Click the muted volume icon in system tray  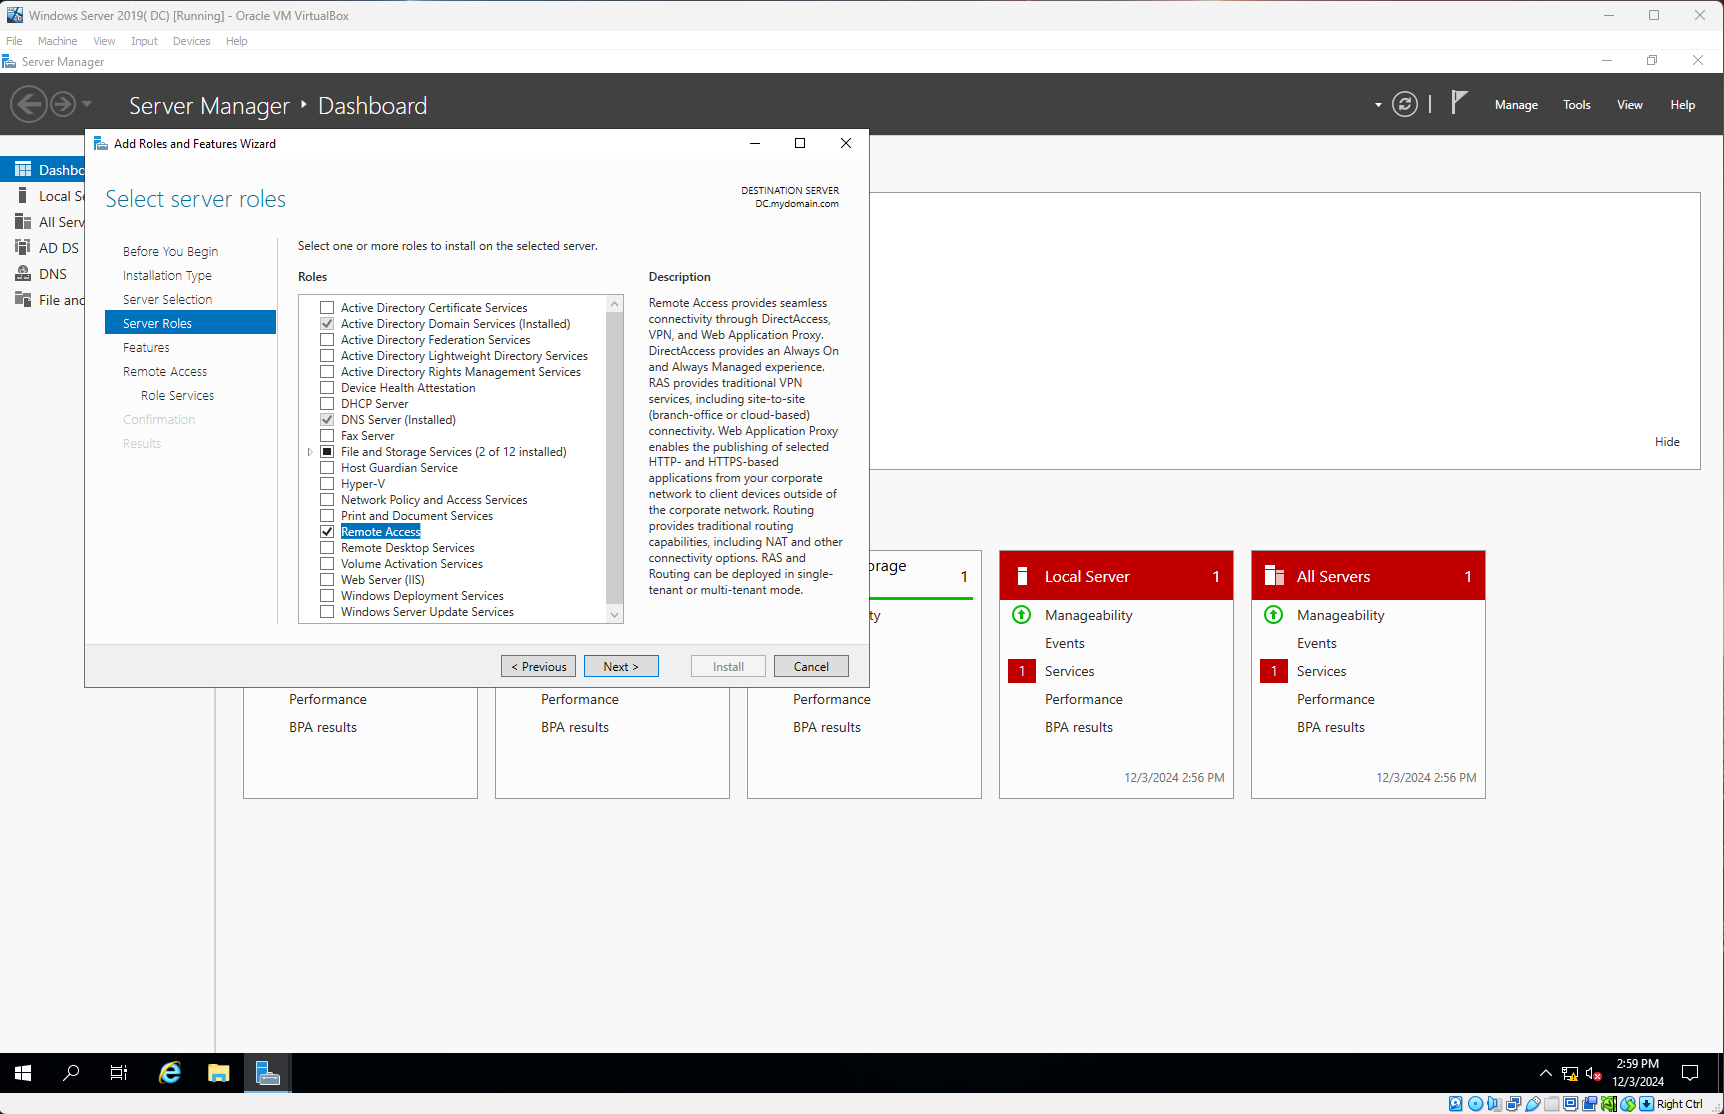pos(1594,1073)
